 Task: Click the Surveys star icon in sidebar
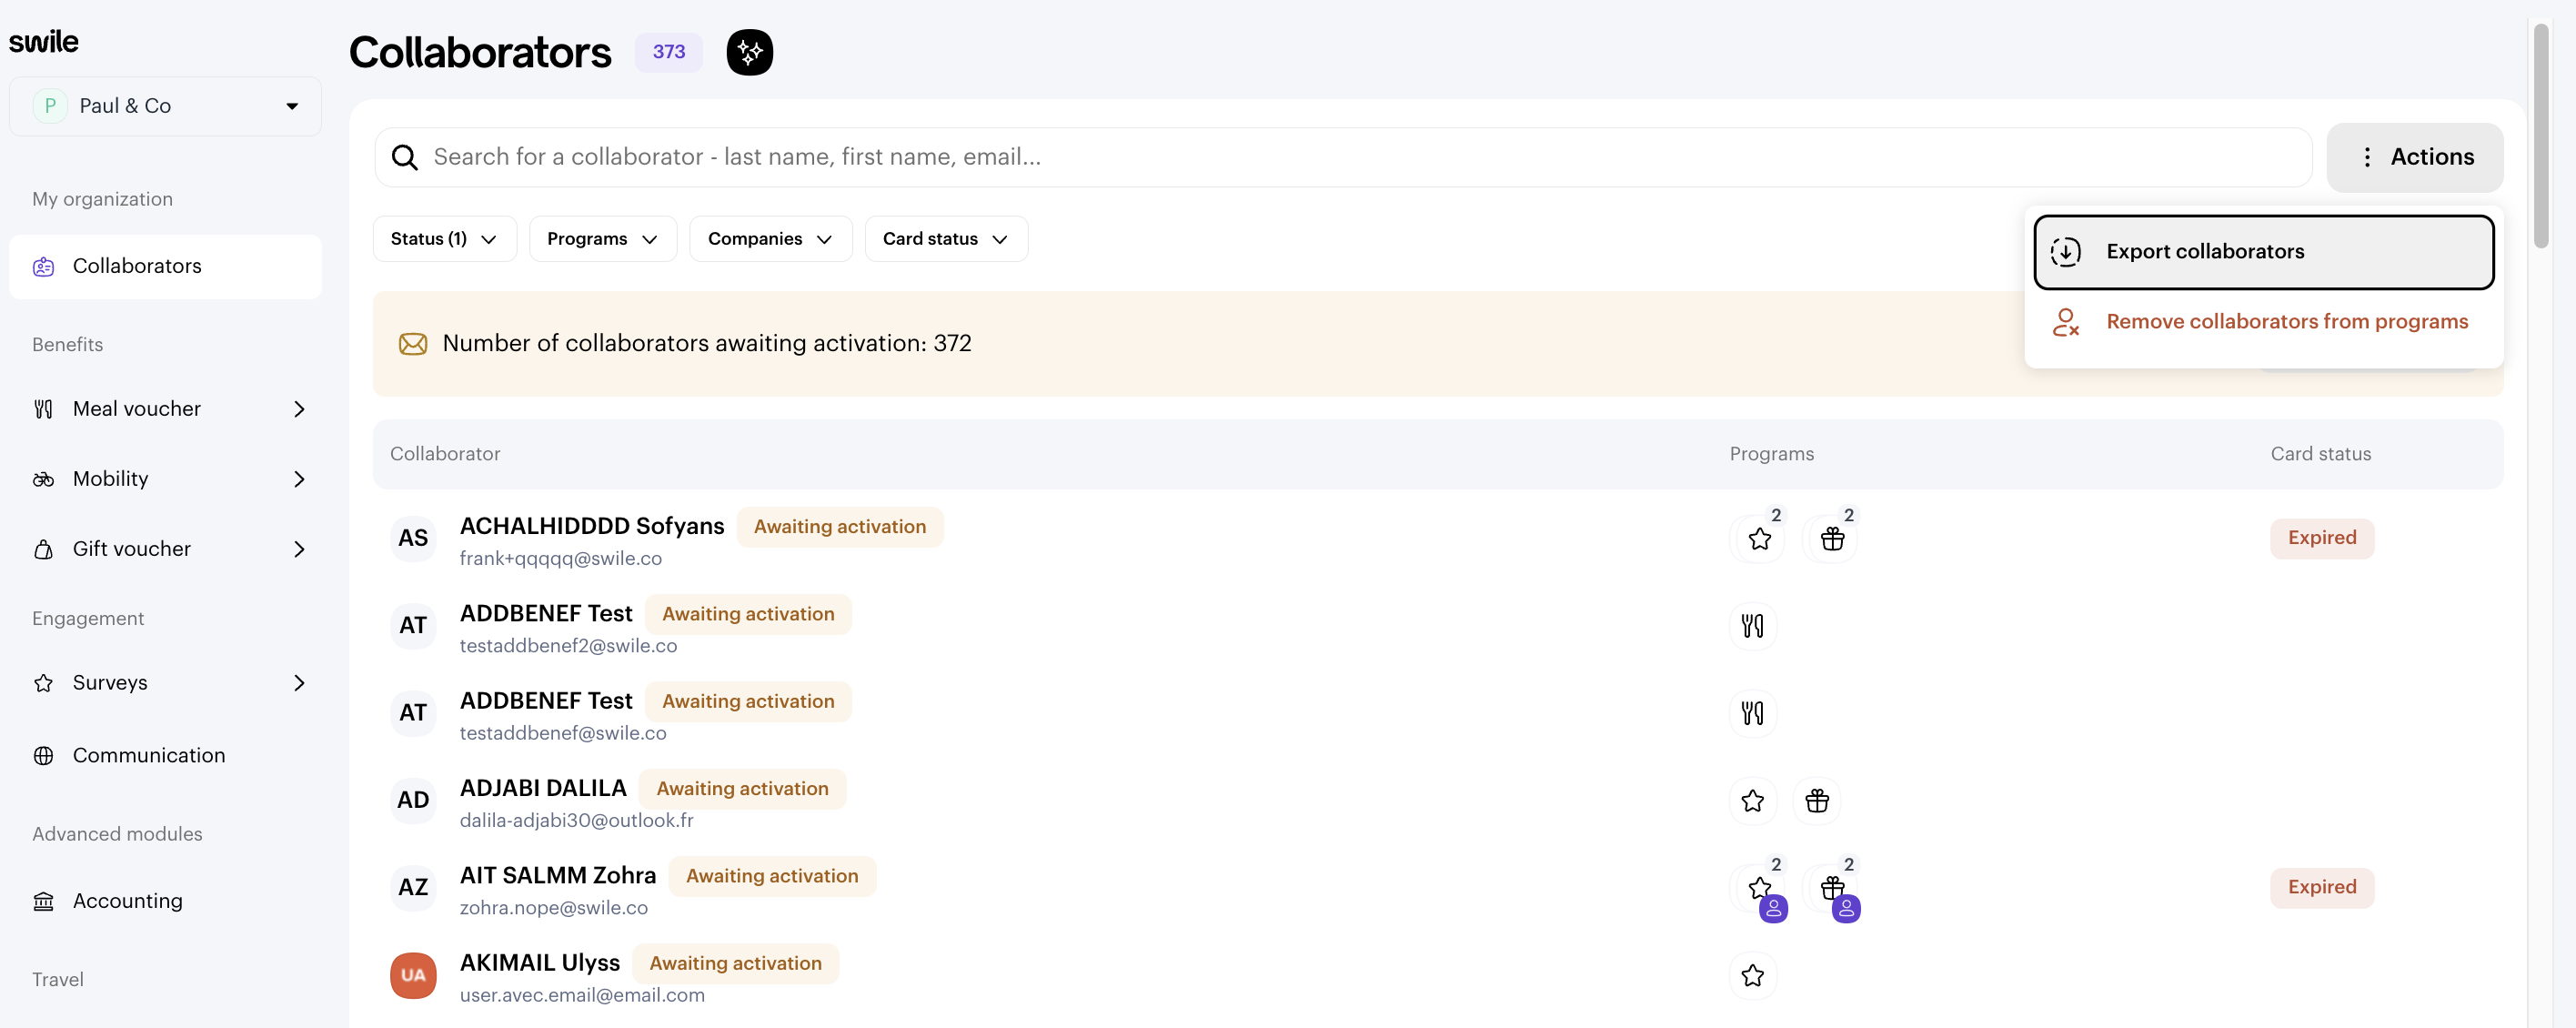click(x=43, y=683)
